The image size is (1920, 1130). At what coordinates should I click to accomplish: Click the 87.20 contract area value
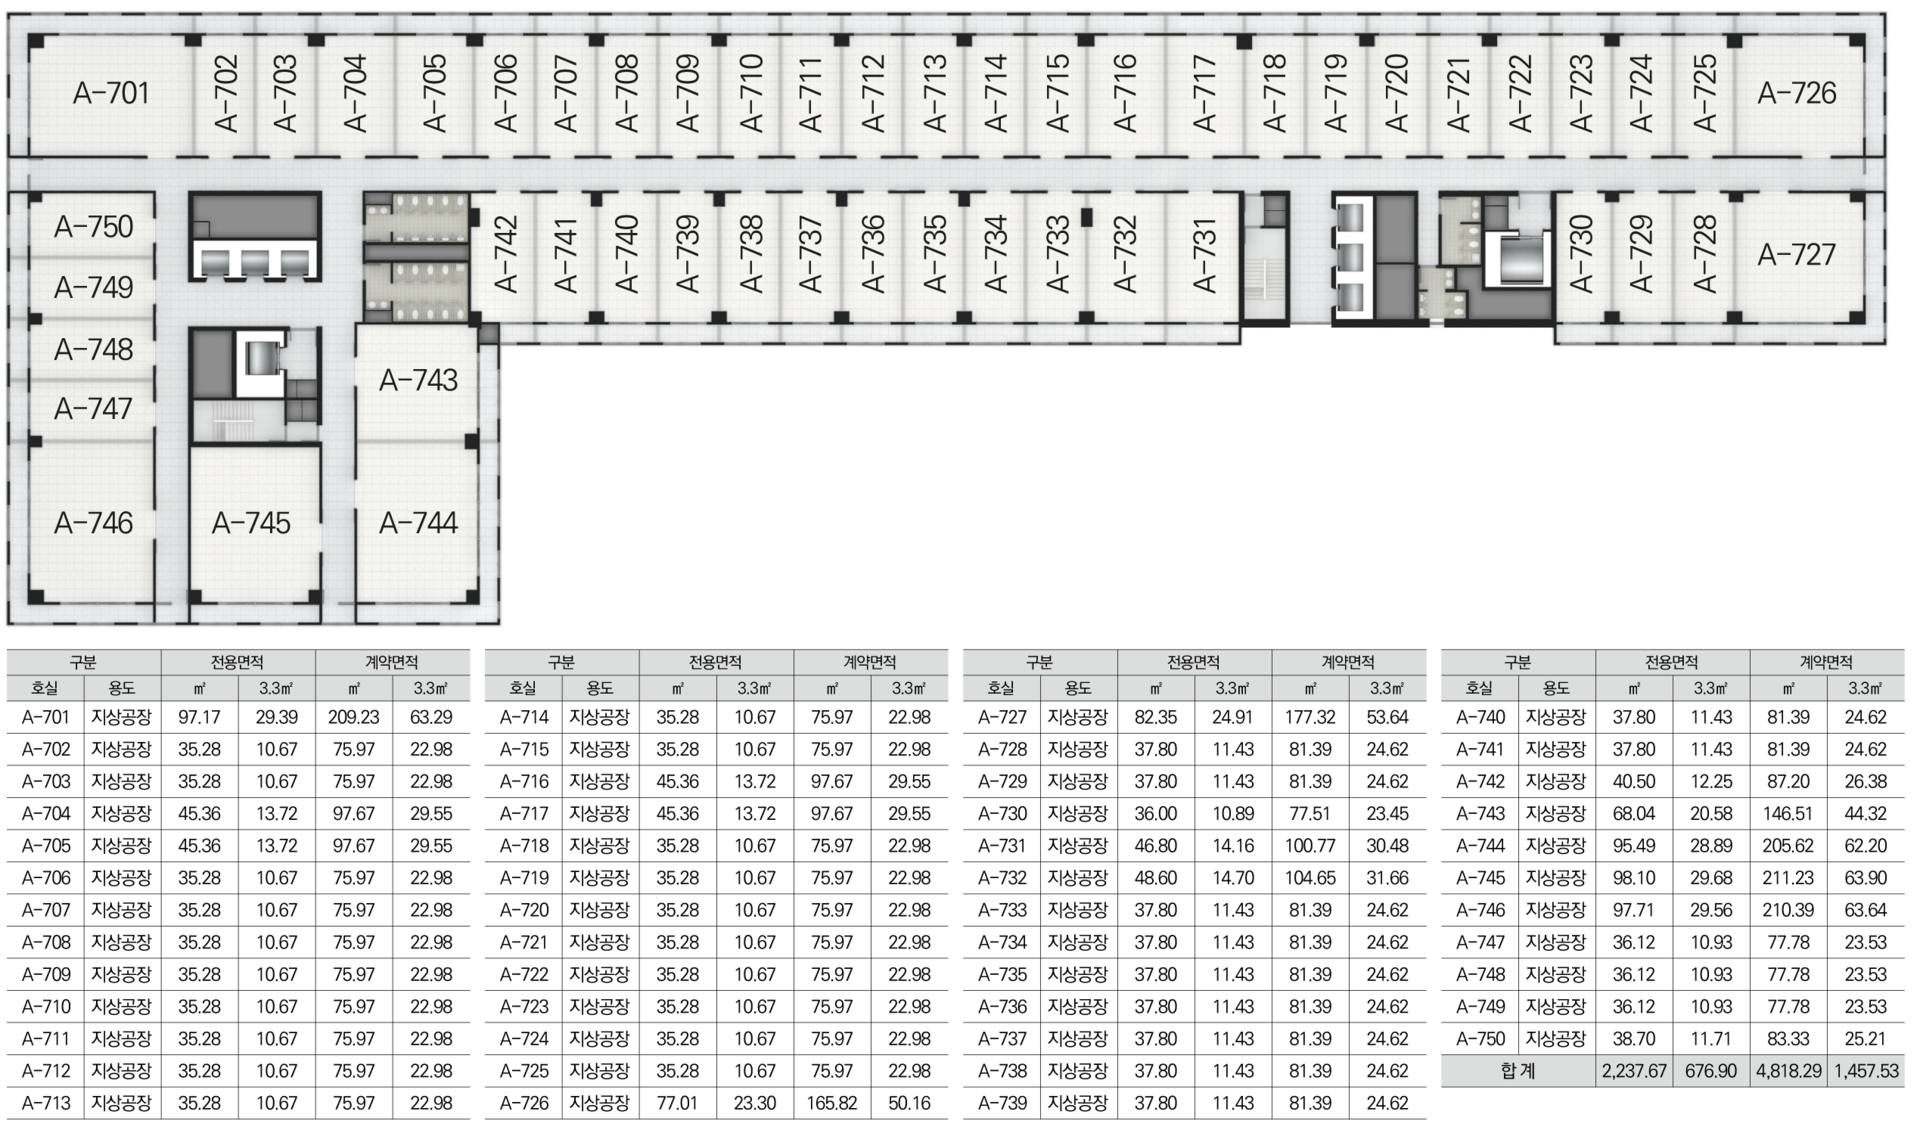(1789, 781)
